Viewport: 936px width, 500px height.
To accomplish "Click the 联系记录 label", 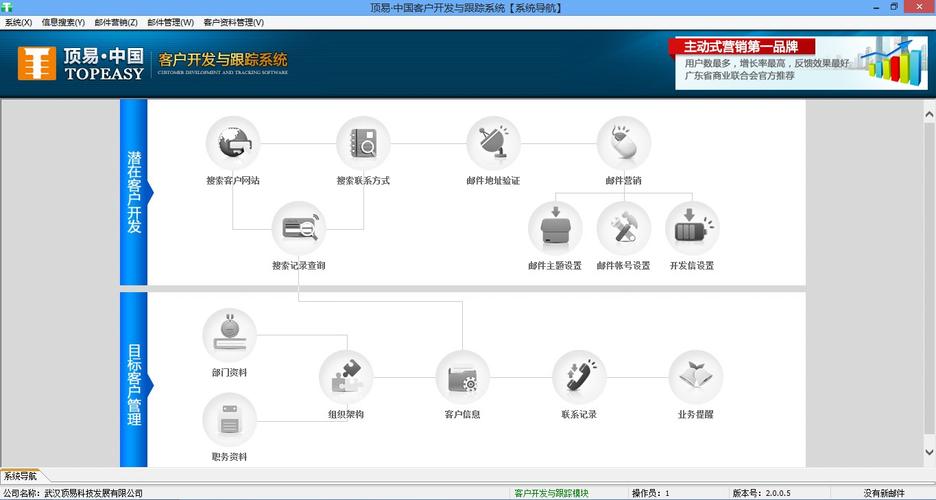I will [x=579, y=414].
